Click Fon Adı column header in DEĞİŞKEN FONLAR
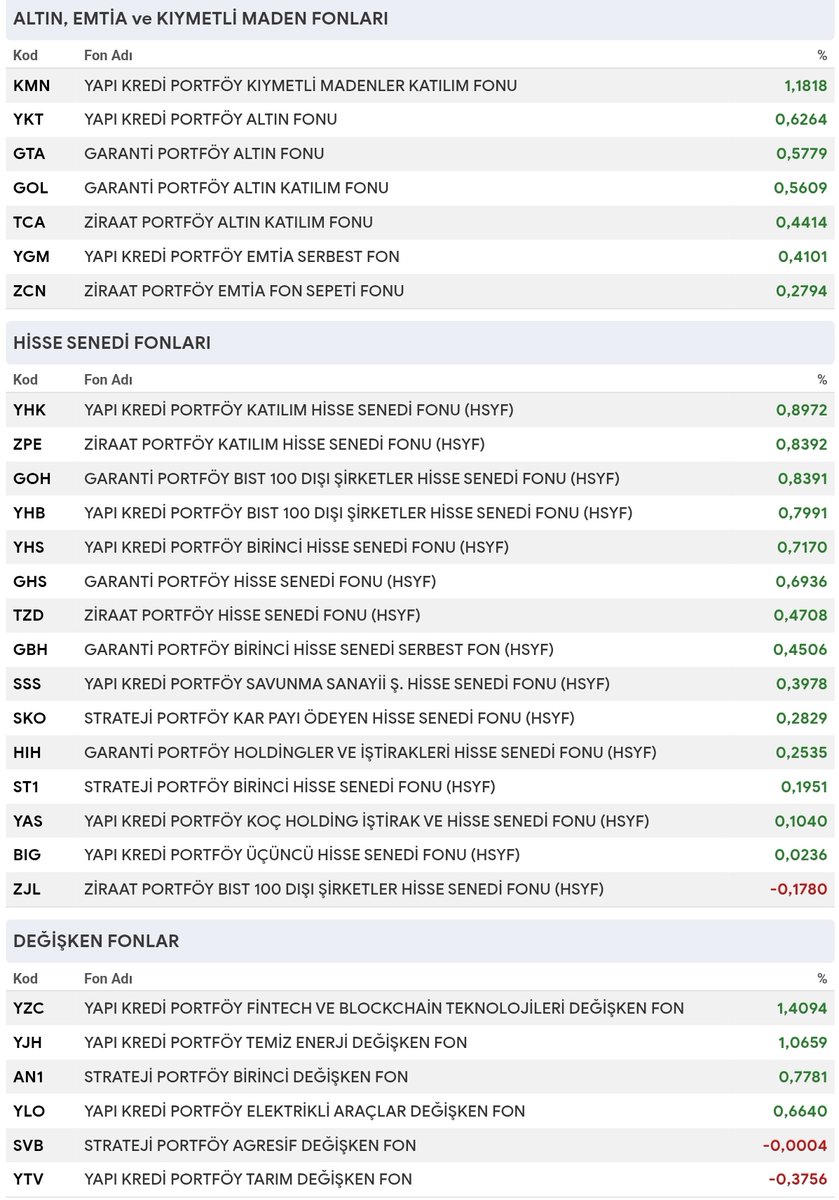The height and width of the screenshot is (1200, 839). coord(108,978)
